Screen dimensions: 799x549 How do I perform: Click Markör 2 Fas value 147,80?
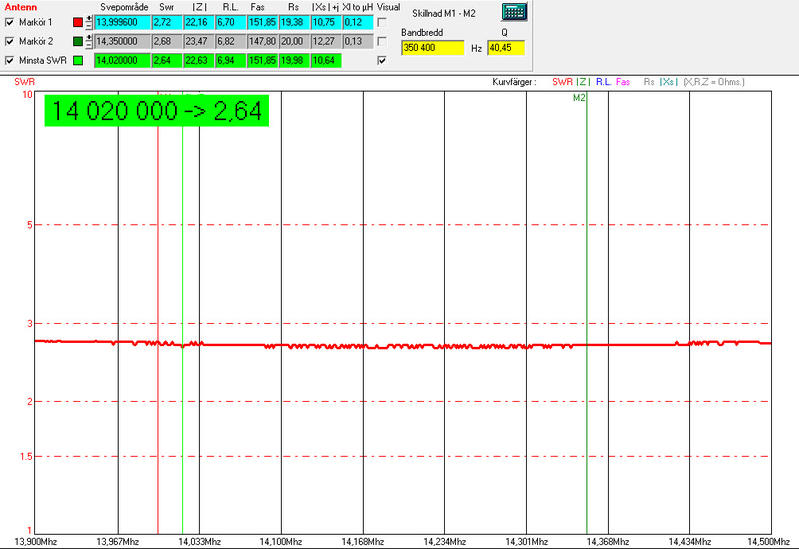point(262,41)
